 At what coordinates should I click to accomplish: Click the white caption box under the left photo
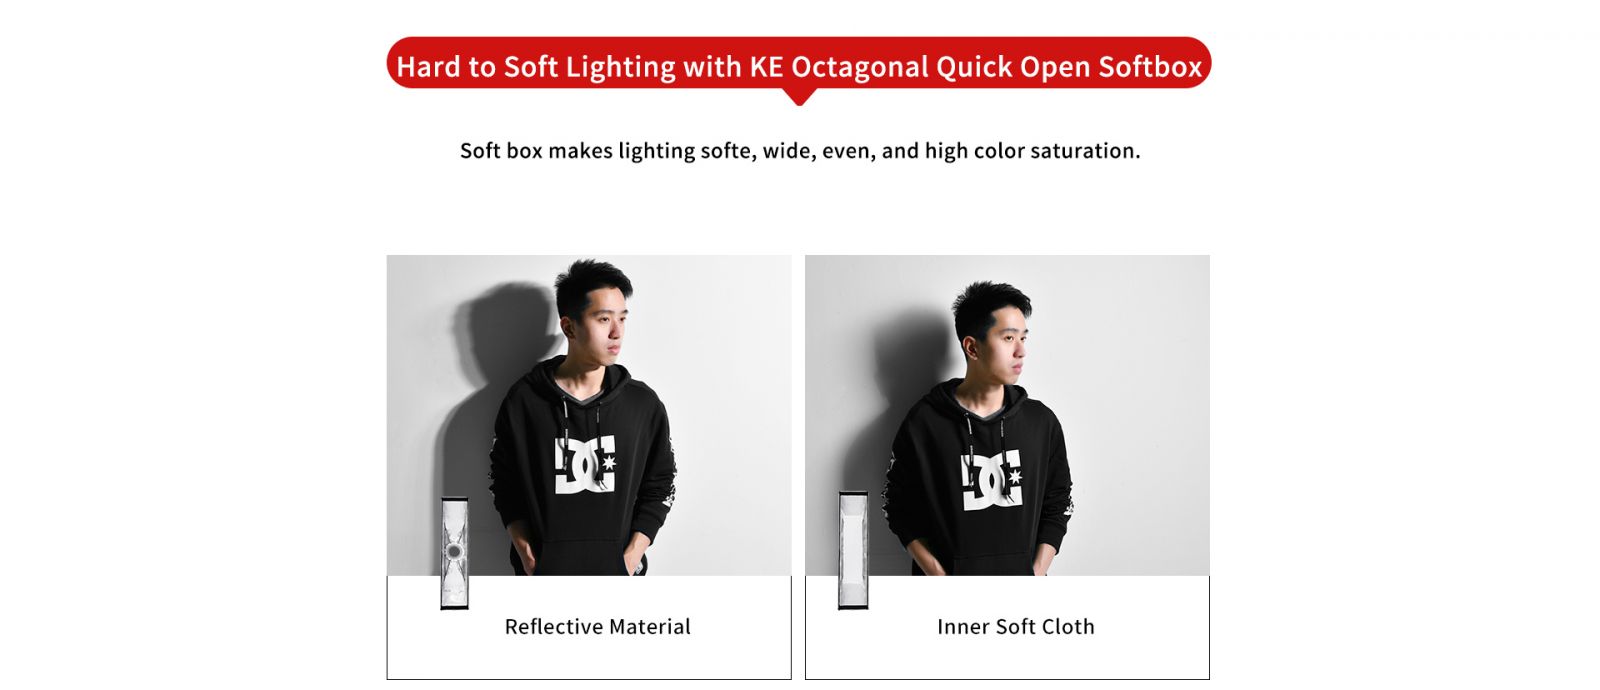pyautogui.click(x=589, y=627)
